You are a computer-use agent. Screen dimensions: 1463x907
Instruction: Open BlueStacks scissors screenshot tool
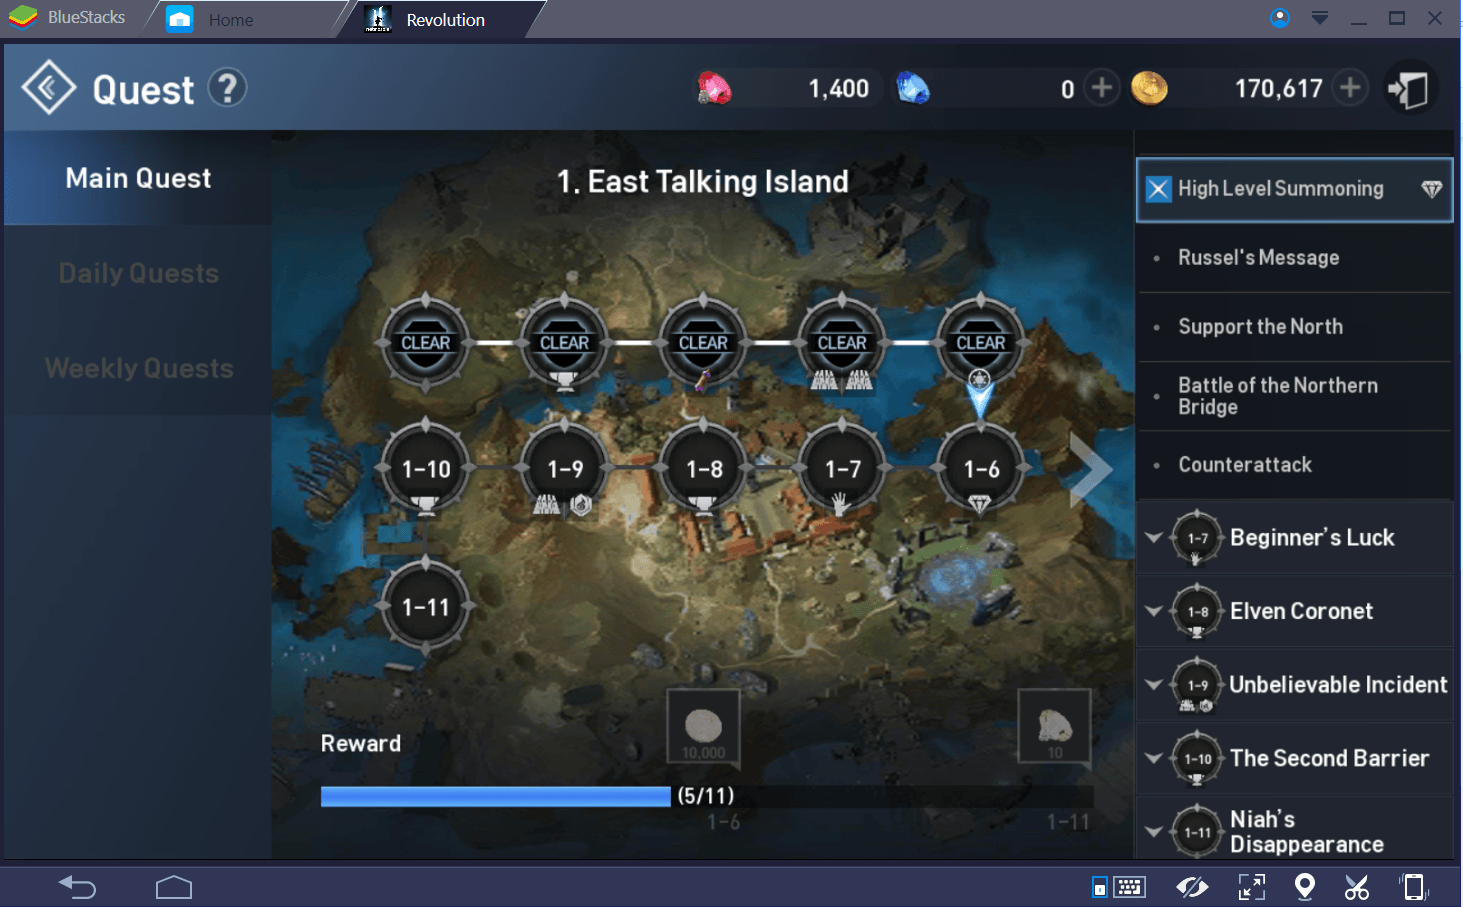click(x=1357, y=887)
